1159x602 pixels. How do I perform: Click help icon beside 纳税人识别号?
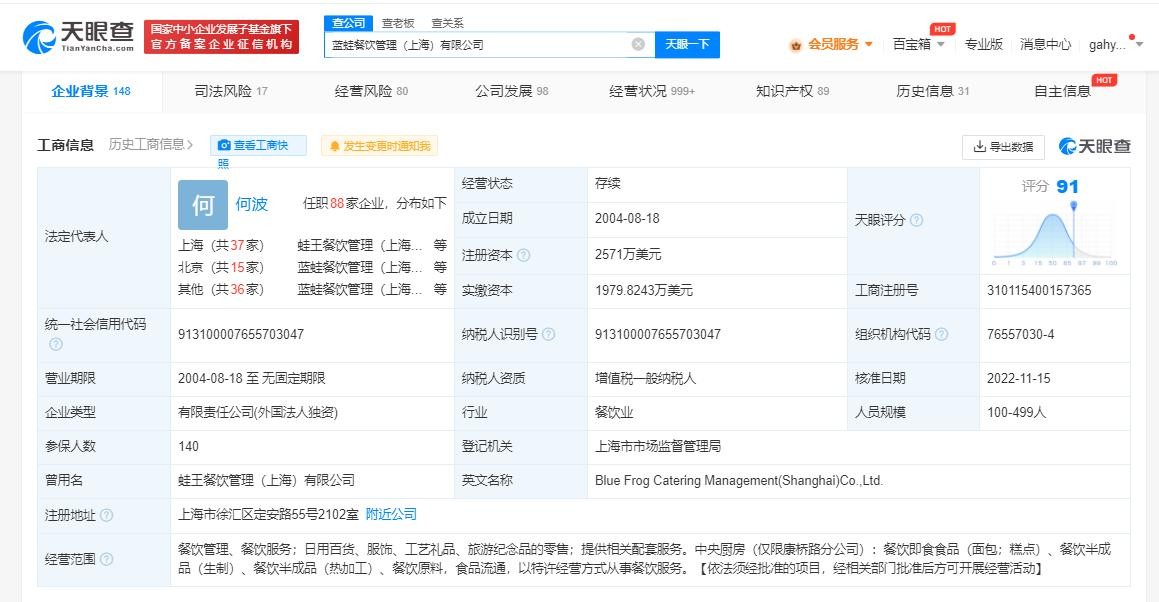click(x=548, y=335)
